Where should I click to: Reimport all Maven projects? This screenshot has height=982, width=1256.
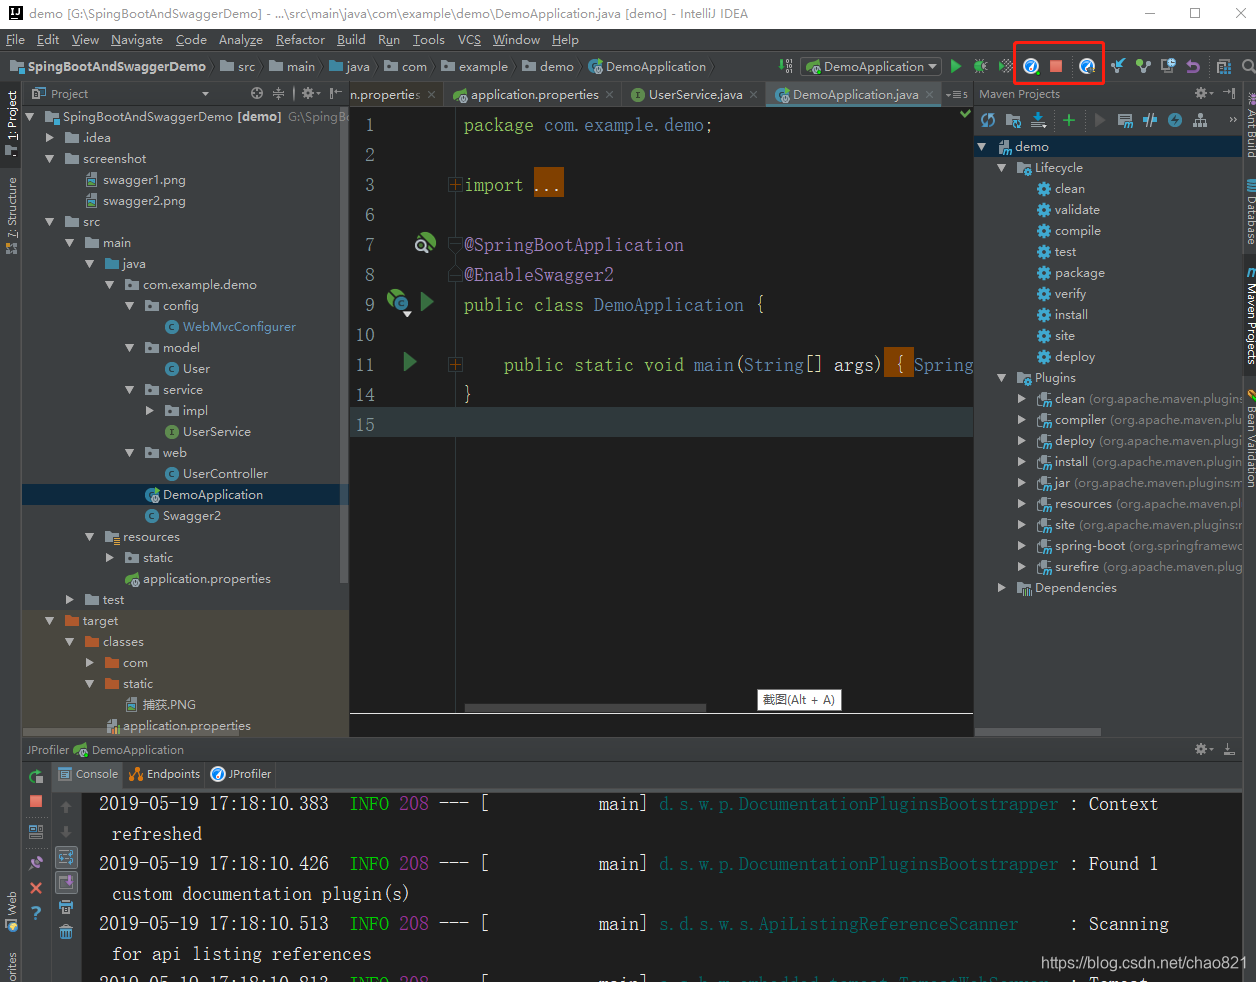[988, 120]
